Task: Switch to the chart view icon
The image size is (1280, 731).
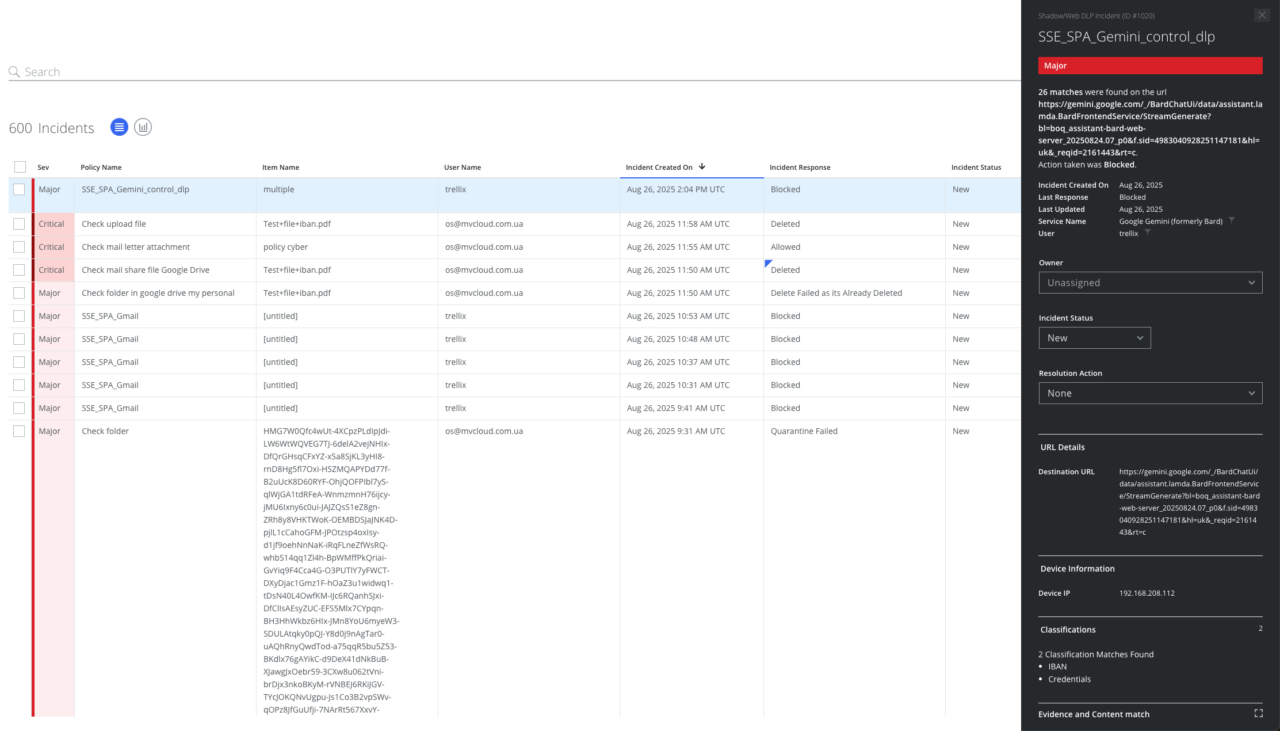Action: pyautogui.click(x=143, y=127)
